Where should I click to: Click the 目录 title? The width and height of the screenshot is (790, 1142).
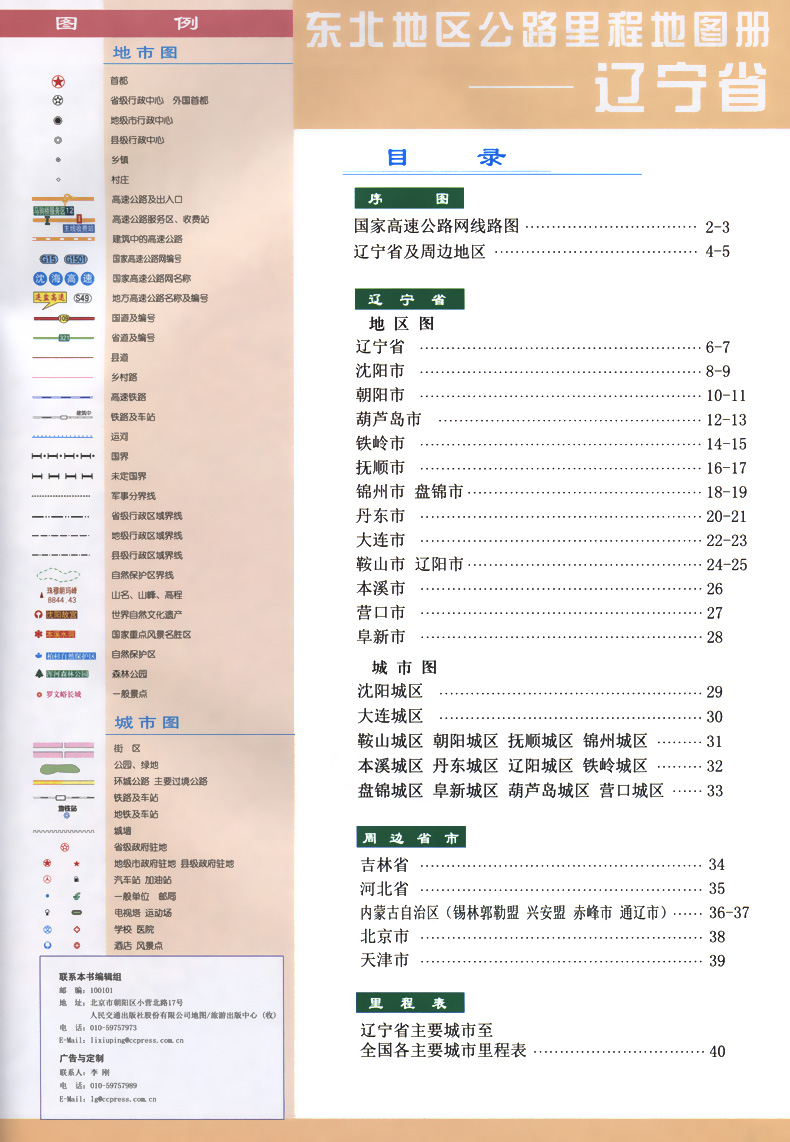coord(446,157)
